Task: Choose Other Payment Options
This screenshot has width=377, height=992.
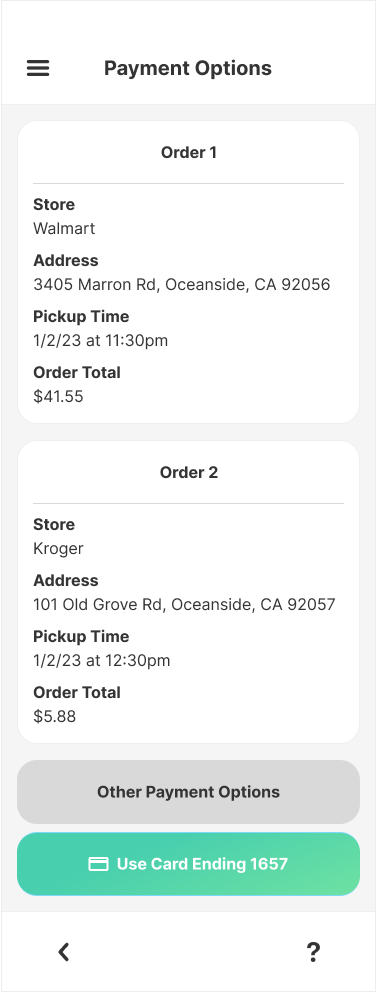Action: coord(188,792)
